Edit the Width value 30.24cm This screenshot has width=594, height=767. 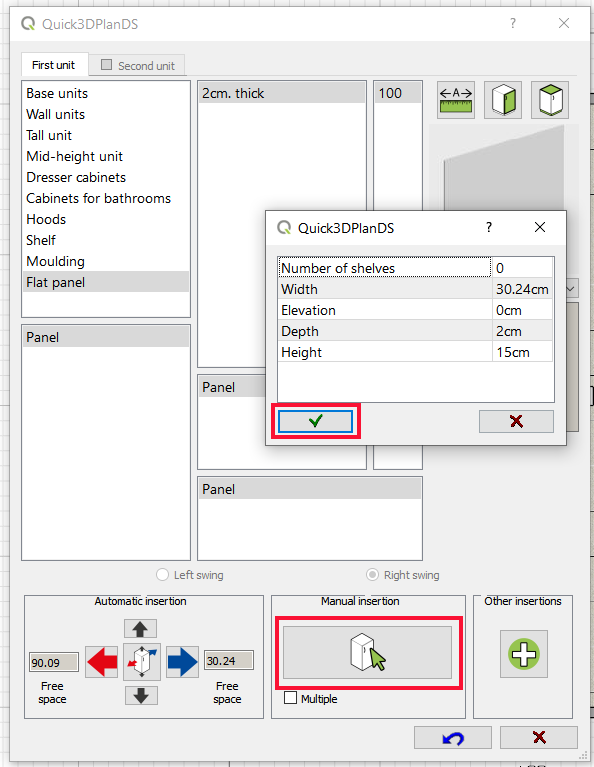(x=522, y=289)
